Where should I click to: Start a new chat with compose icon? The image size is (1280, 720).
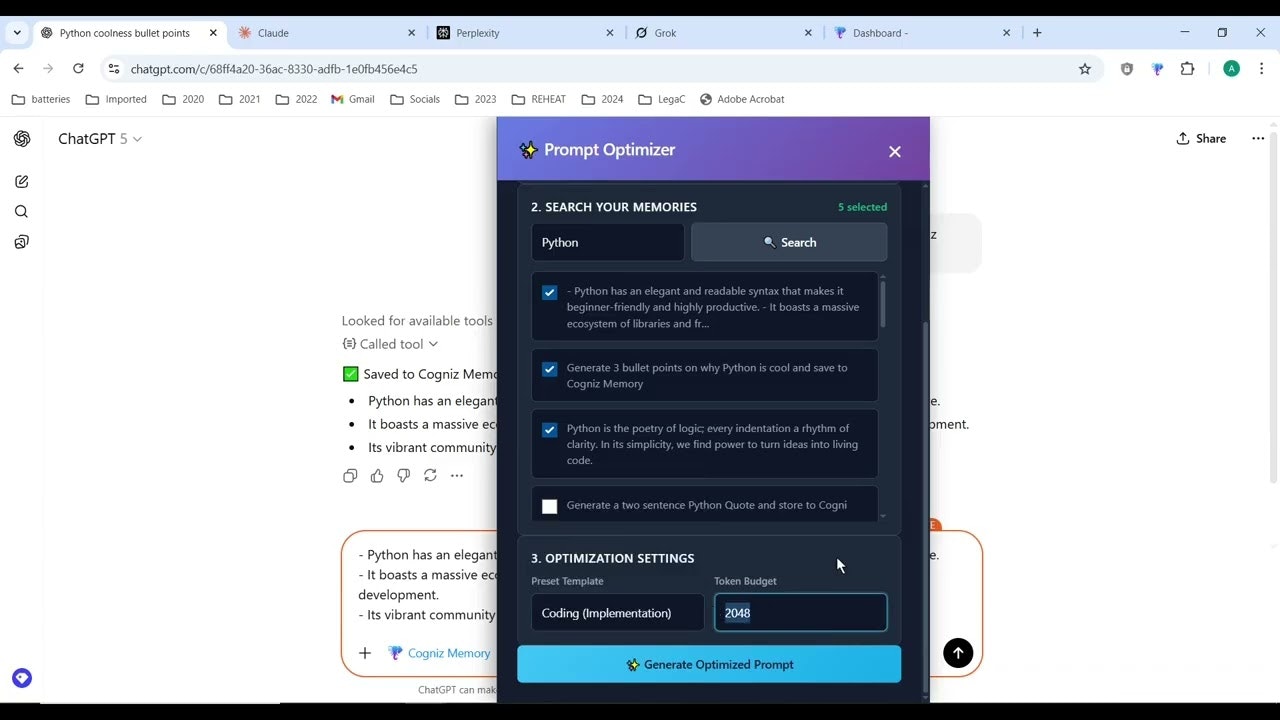coord(22,182)
